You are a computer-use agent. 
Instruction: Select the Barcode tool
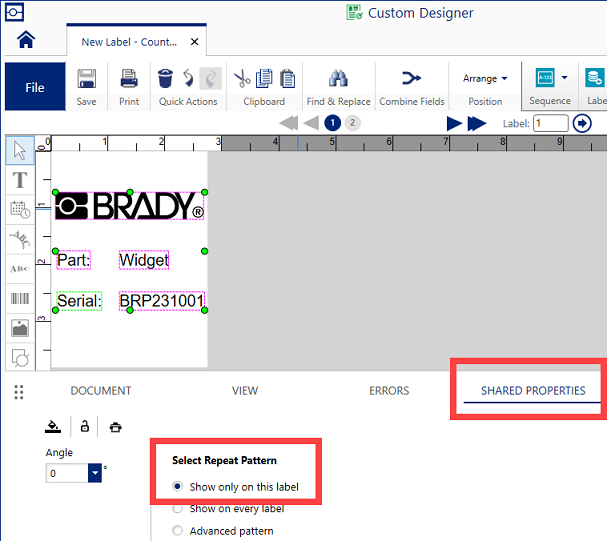[19, 298]
